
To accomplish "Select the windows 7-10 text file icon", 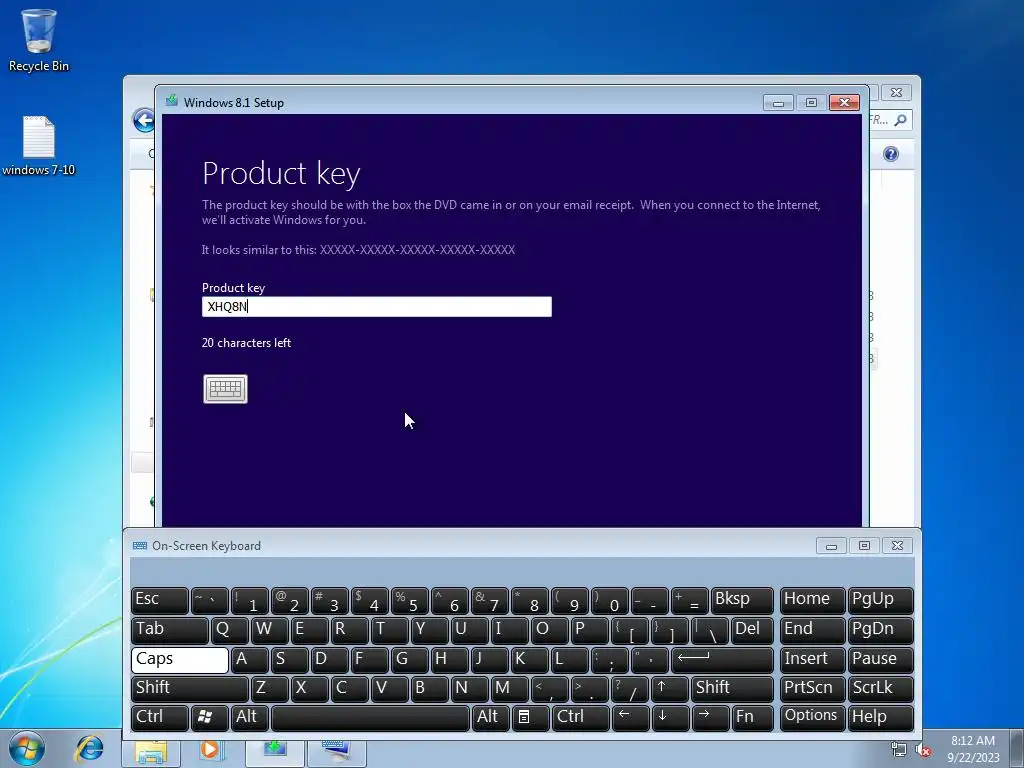I will (39, 145).
